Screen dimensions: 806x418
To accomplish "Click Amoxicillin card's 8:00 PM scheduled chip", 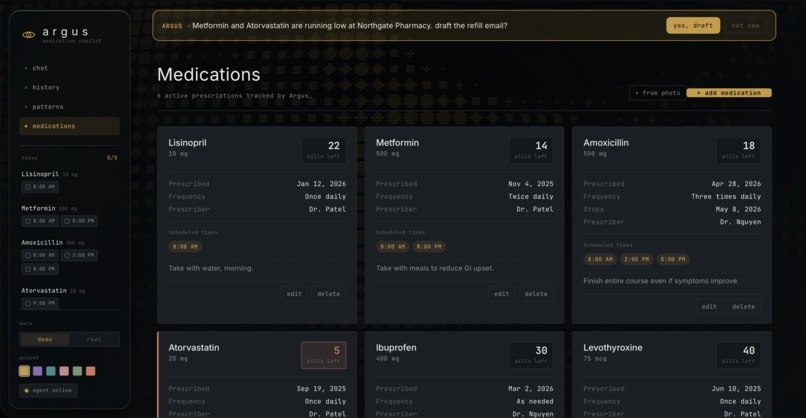I will [673, 260].
